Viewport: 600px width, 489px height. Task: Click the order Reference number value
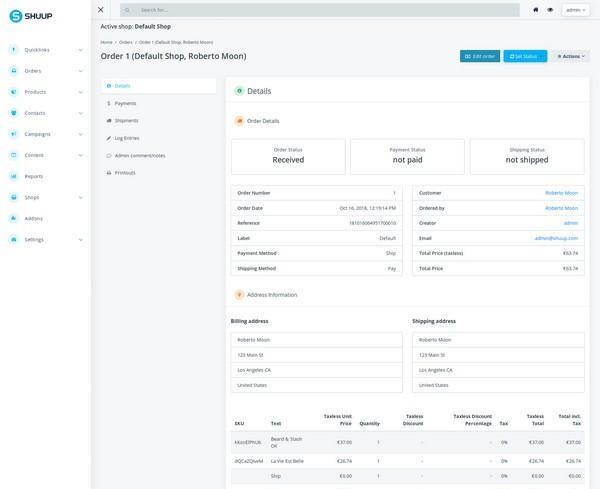(x=372, y=223)
